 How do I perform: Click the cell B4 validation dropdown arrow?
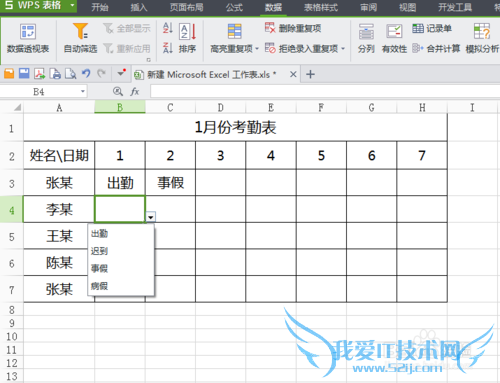(x=151, y=217)
